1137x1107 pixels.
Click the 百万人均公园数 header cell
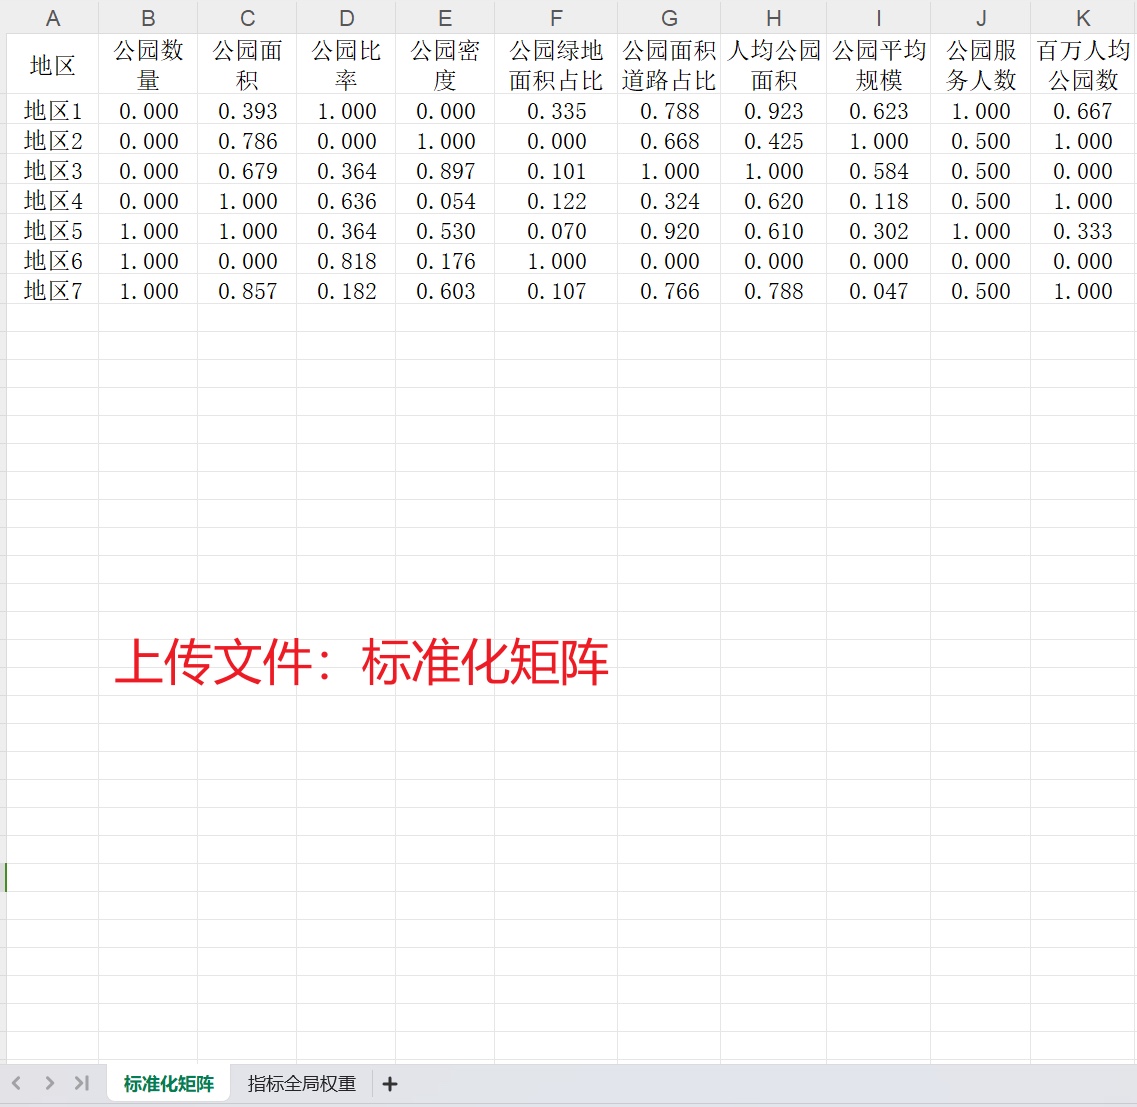click(x=1083, y=65)
